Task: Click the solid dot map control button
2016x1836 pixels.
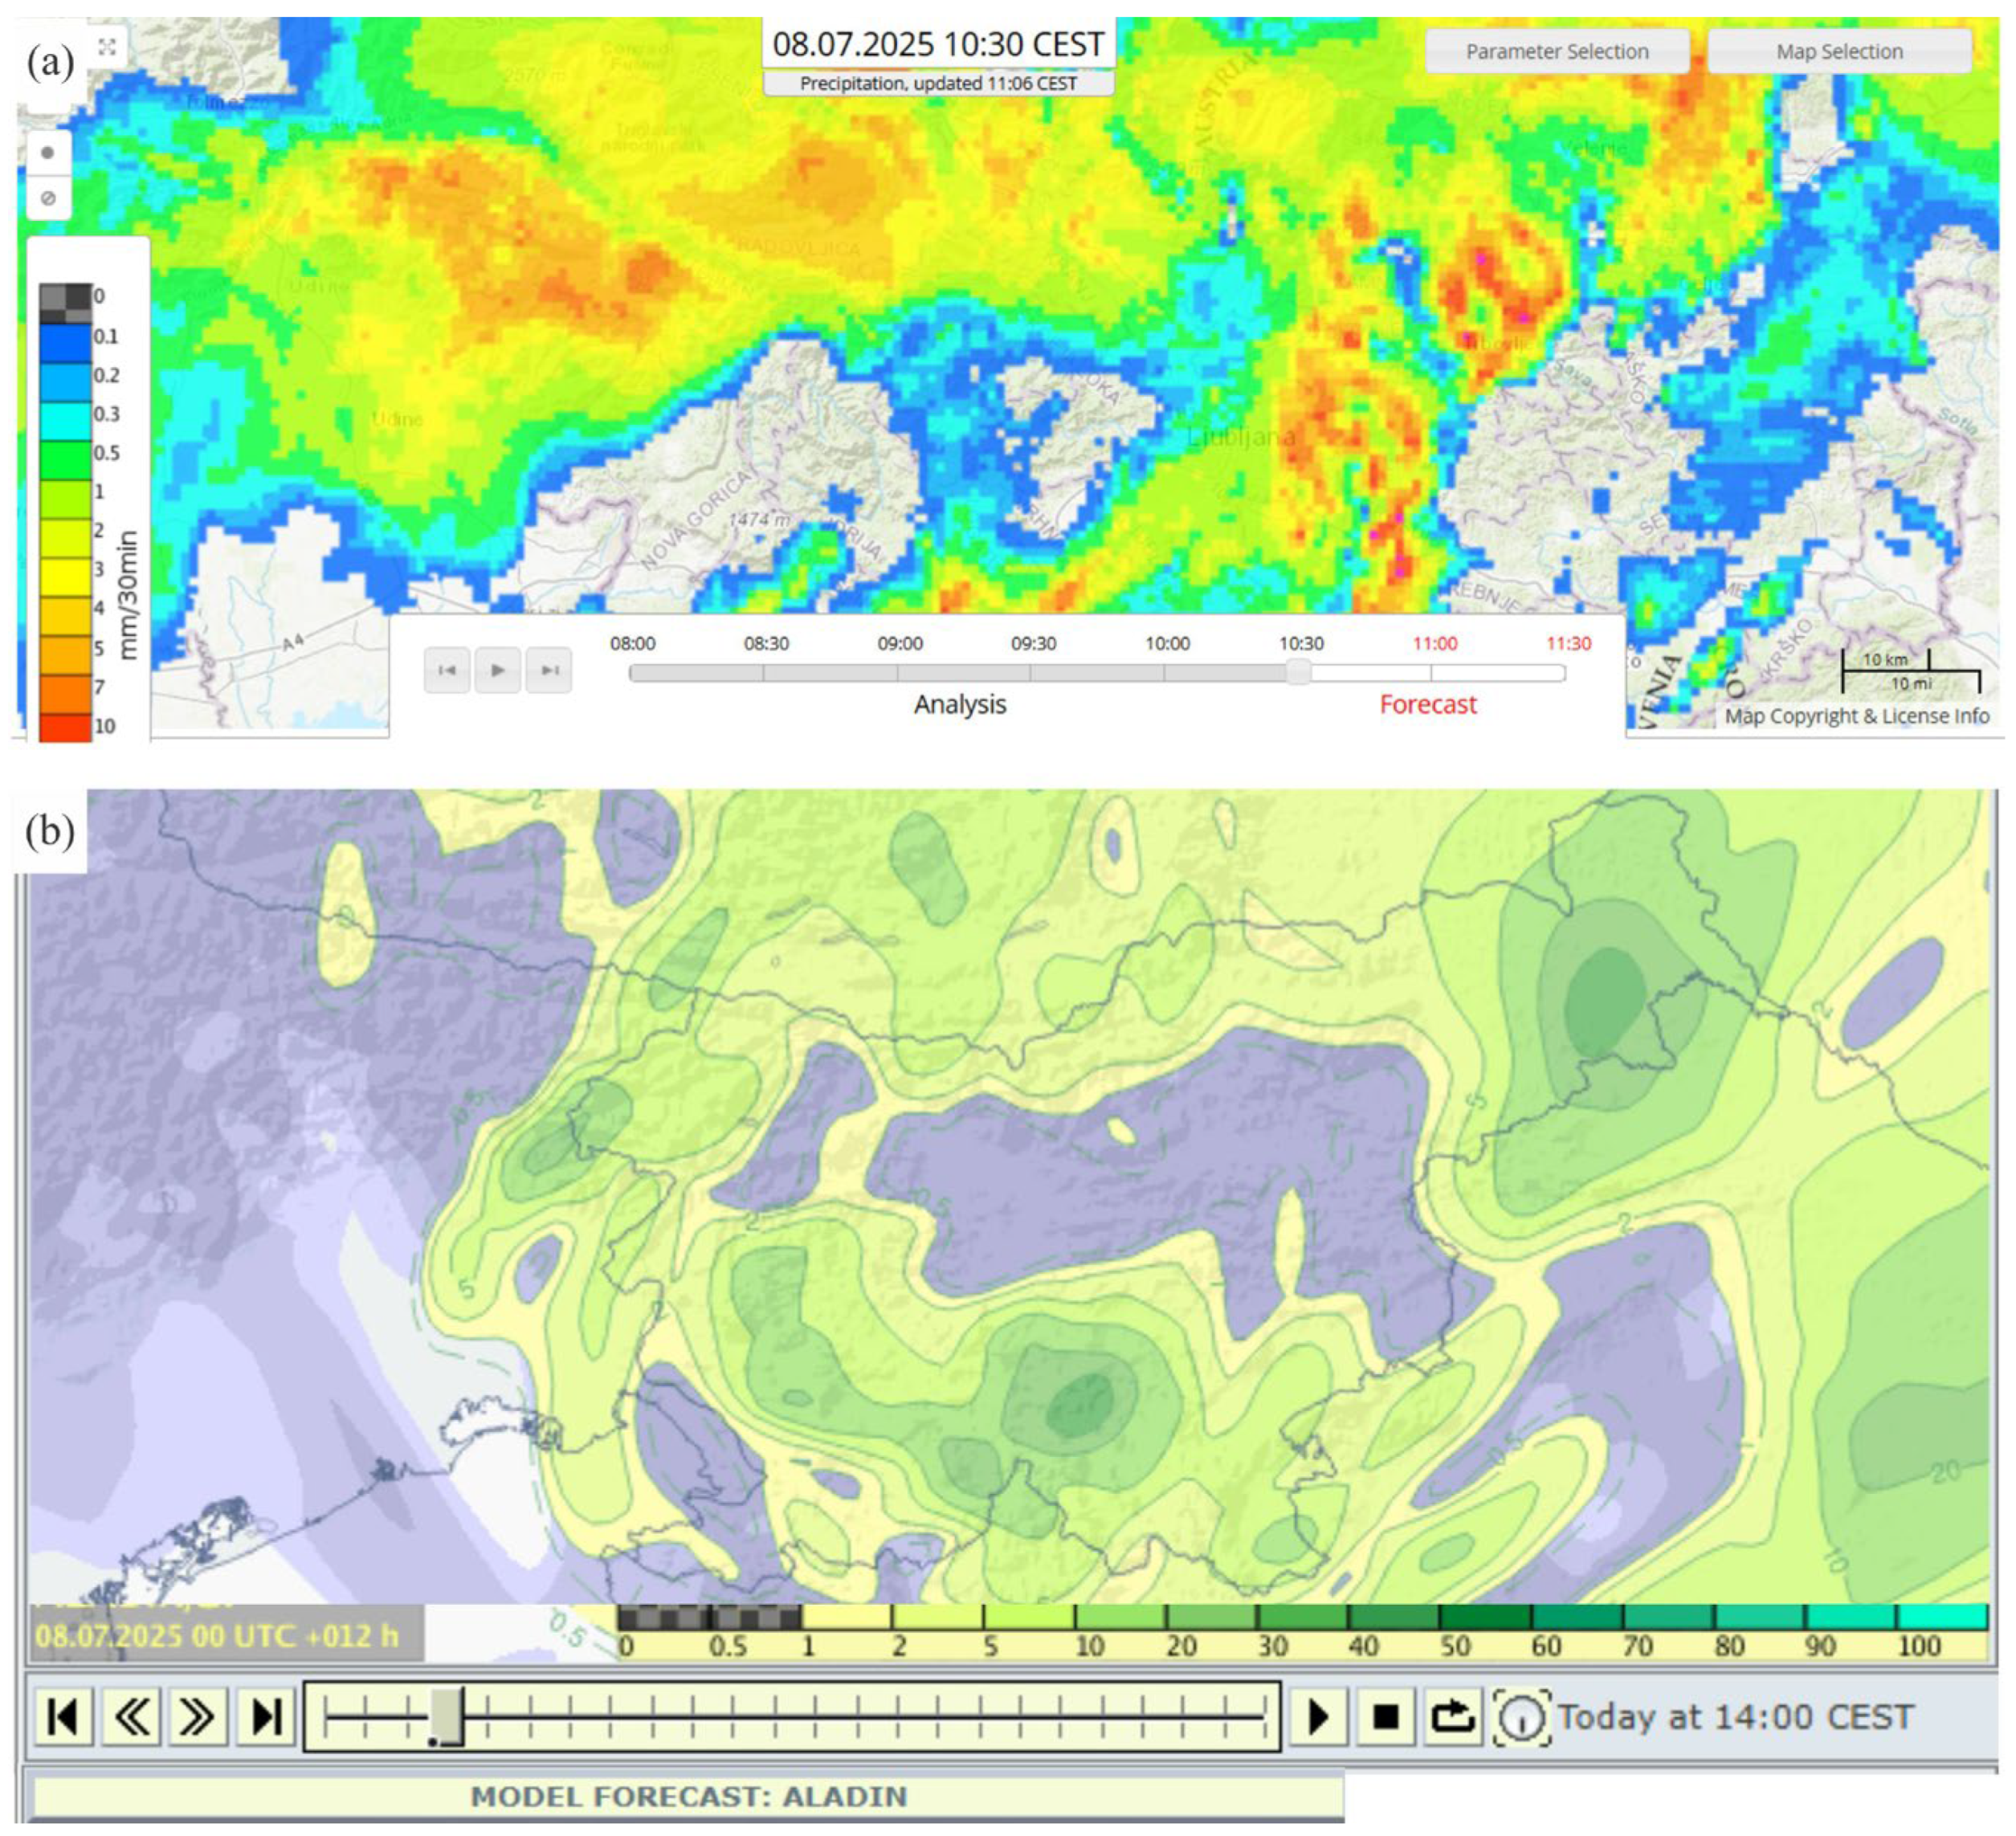Action: (x=47, y=153)
